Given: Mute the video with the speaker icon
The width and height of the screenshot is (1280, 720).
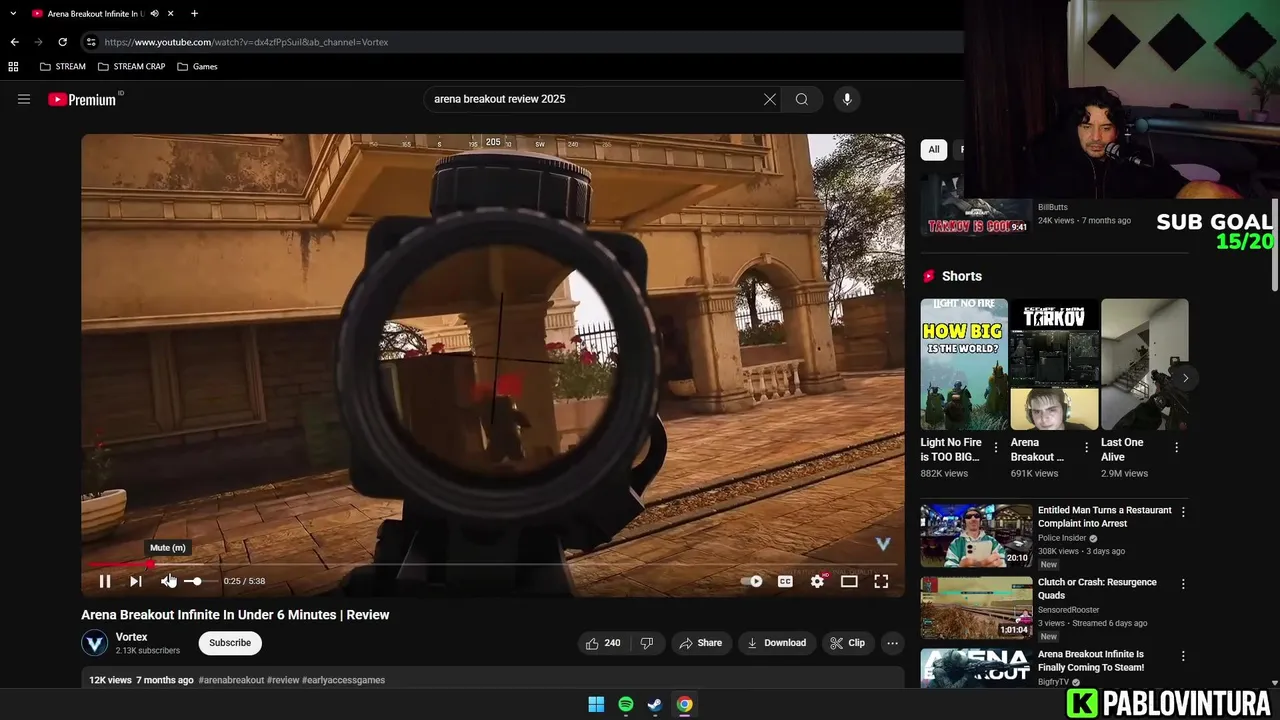Looking at the screenshot, I should click(x=168, y=581).
